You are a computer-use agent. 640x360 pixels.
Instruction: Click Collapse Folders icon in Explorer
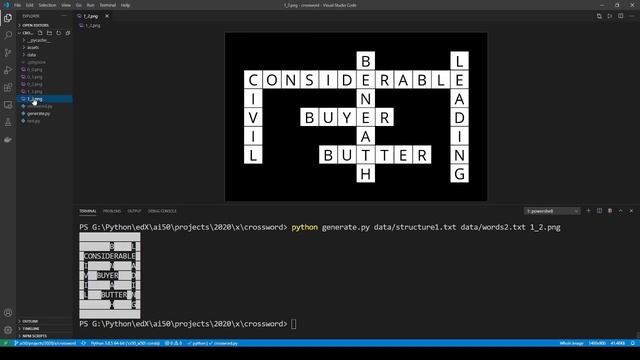[x=68, y=33]
